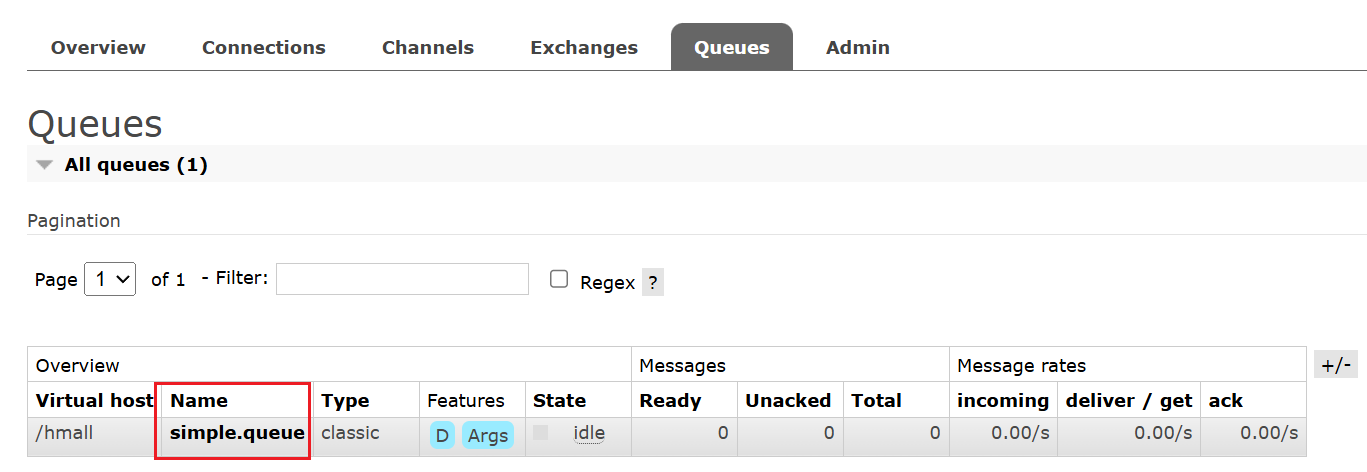Image resolution: width=1367 pixels, height=472 pixels.
Task: Click the idle state indicator square
Action: [x=541, y=433]
